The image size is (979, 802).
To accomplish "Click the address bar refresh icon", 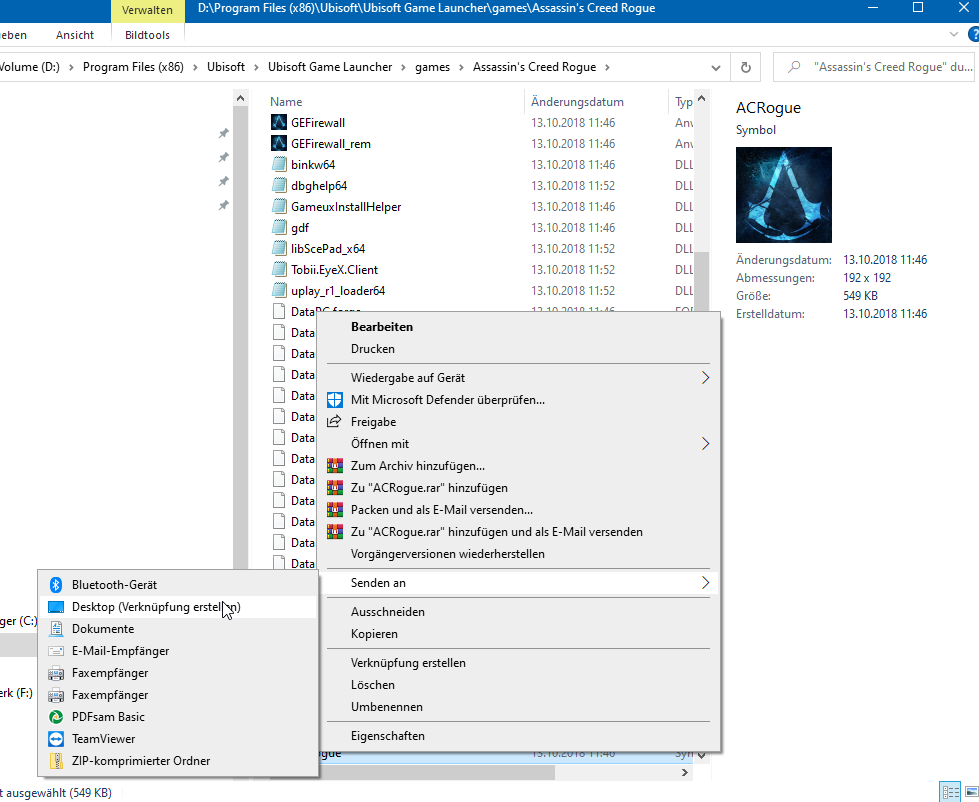I will [x=746, y=67].
